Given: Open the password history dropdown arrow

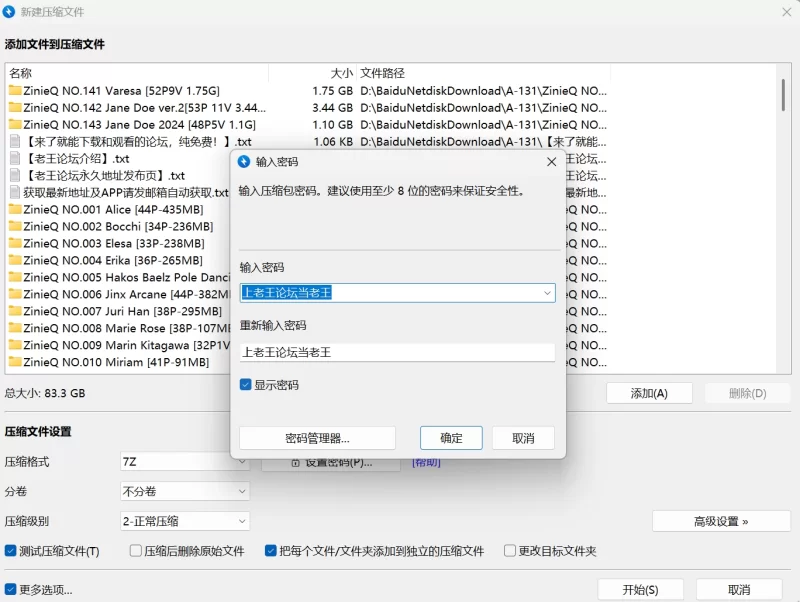Looking at the screenshot, I should coord(547,293).
